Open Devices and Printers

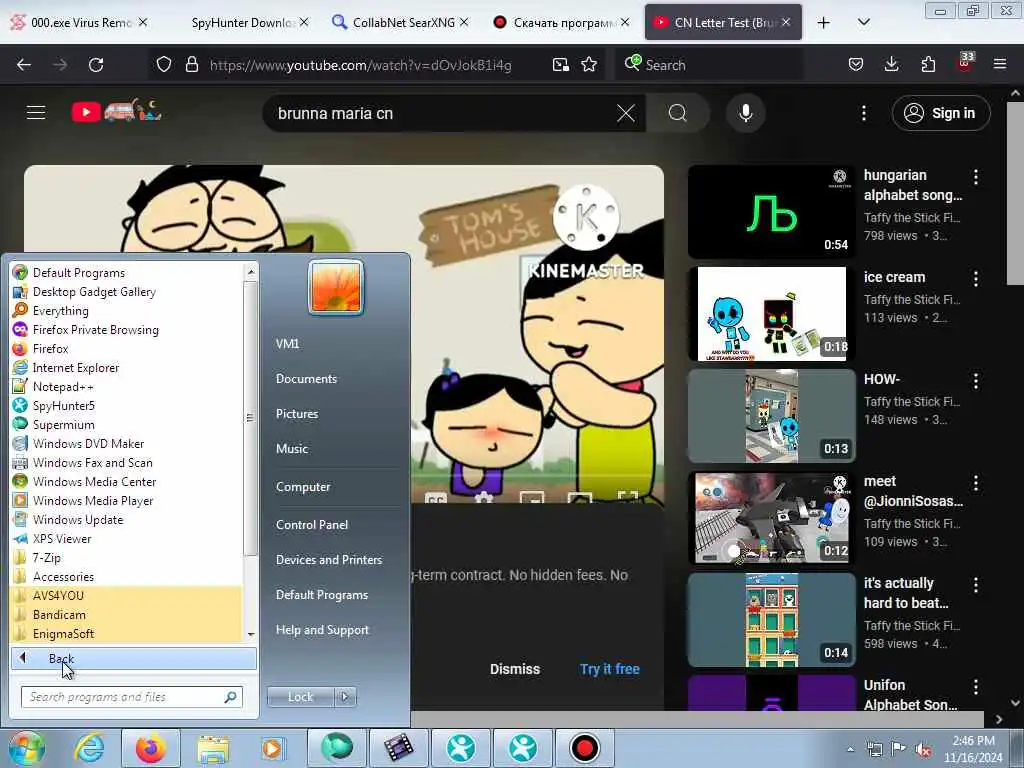pos(329,560)
